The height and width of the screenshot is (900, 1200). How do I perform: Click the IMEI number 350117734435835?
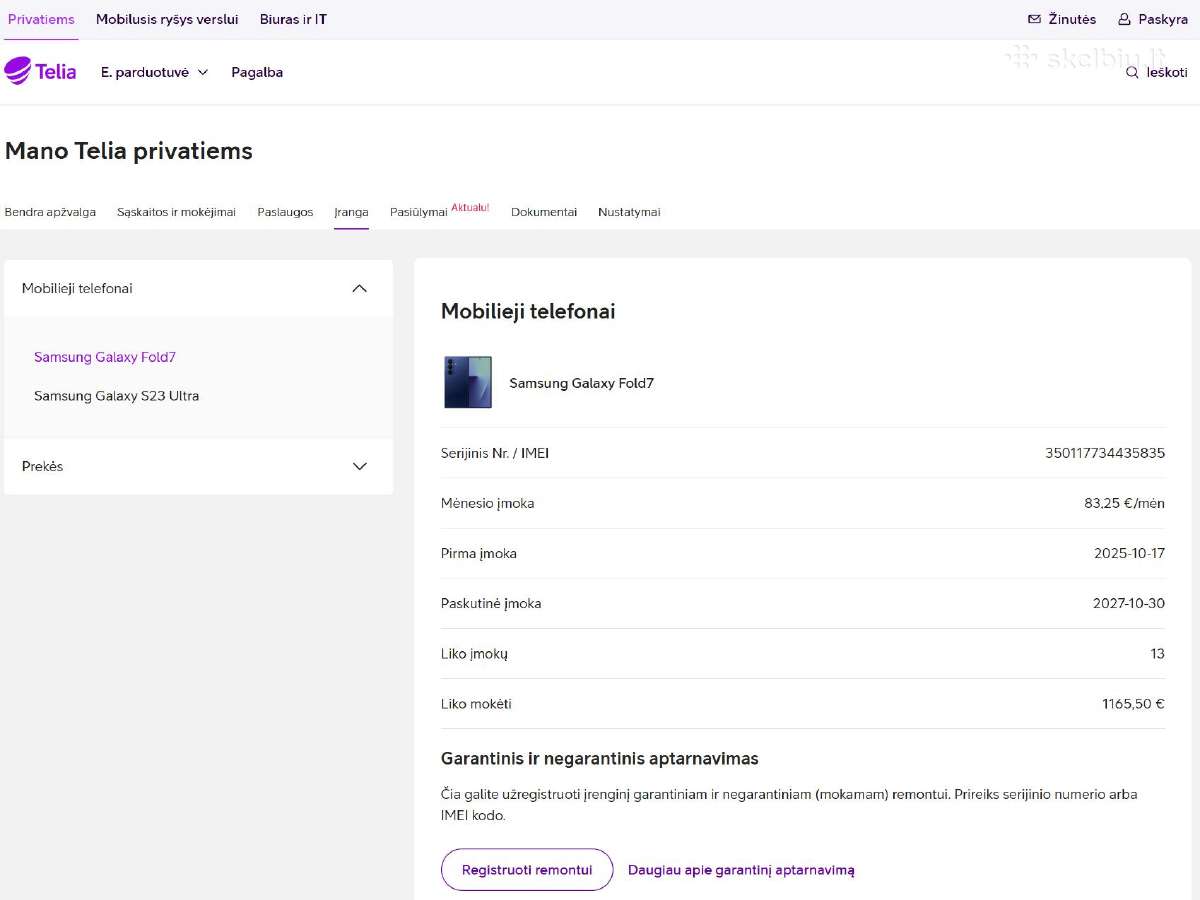click(x=1105, y=453)
